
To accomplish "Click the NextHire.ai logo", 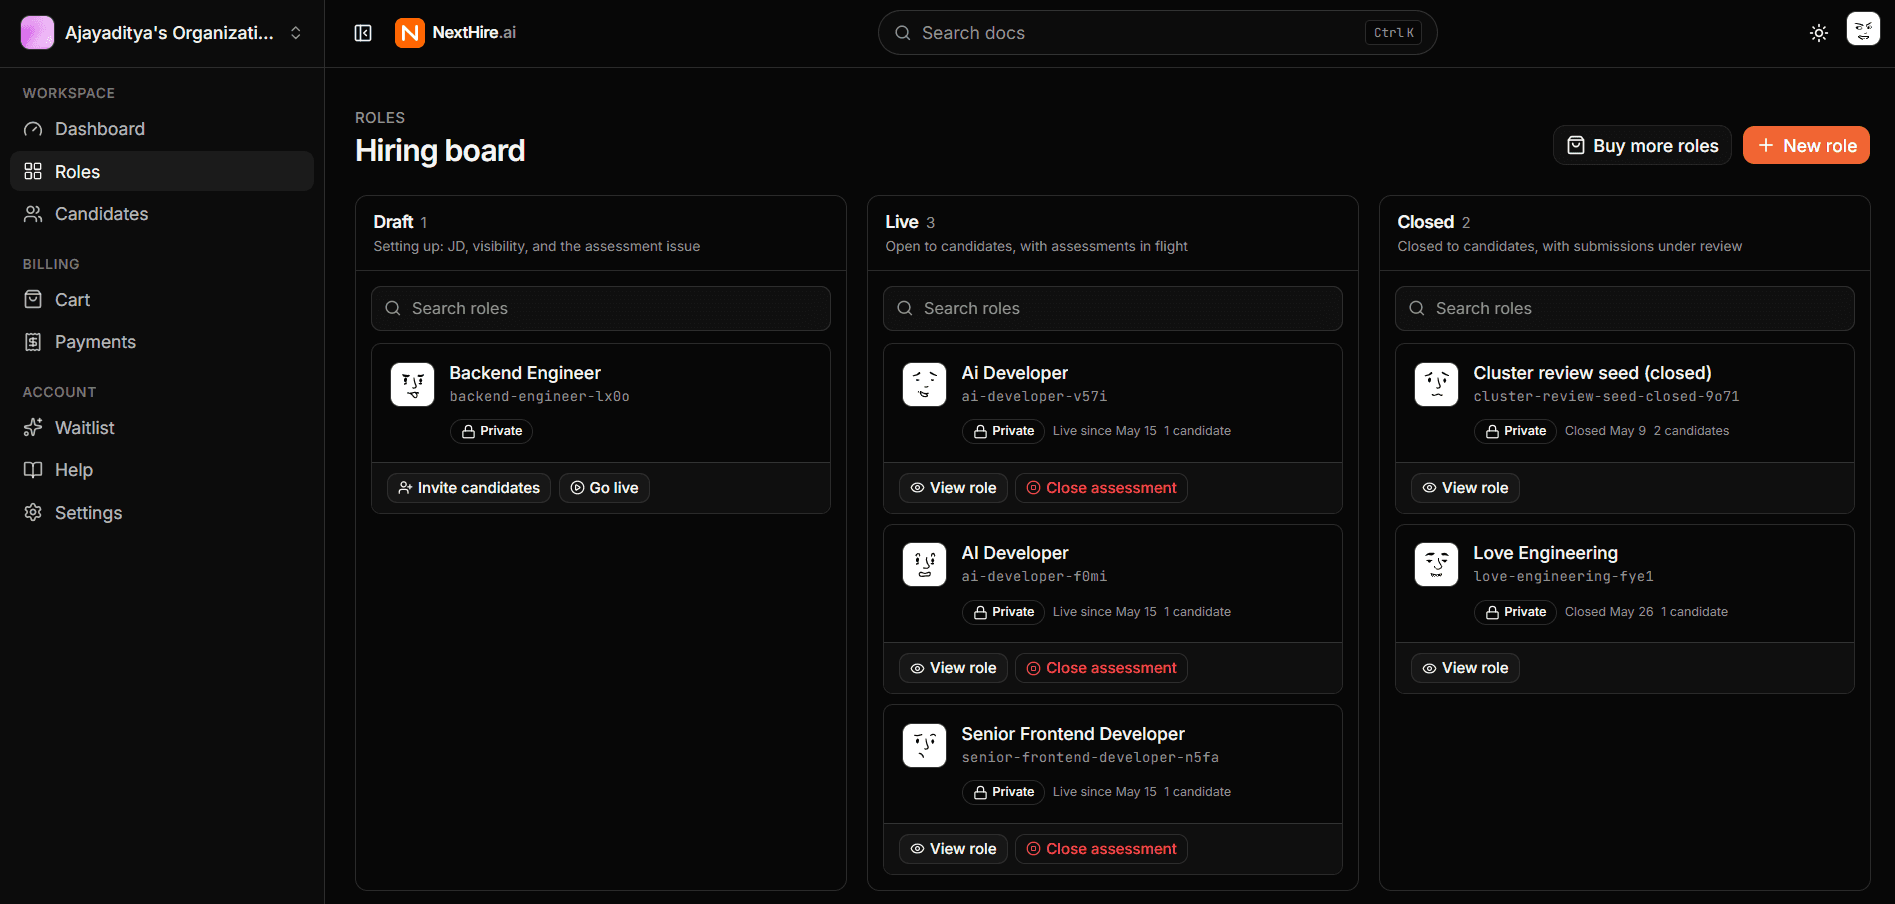I will click(456, 33).
